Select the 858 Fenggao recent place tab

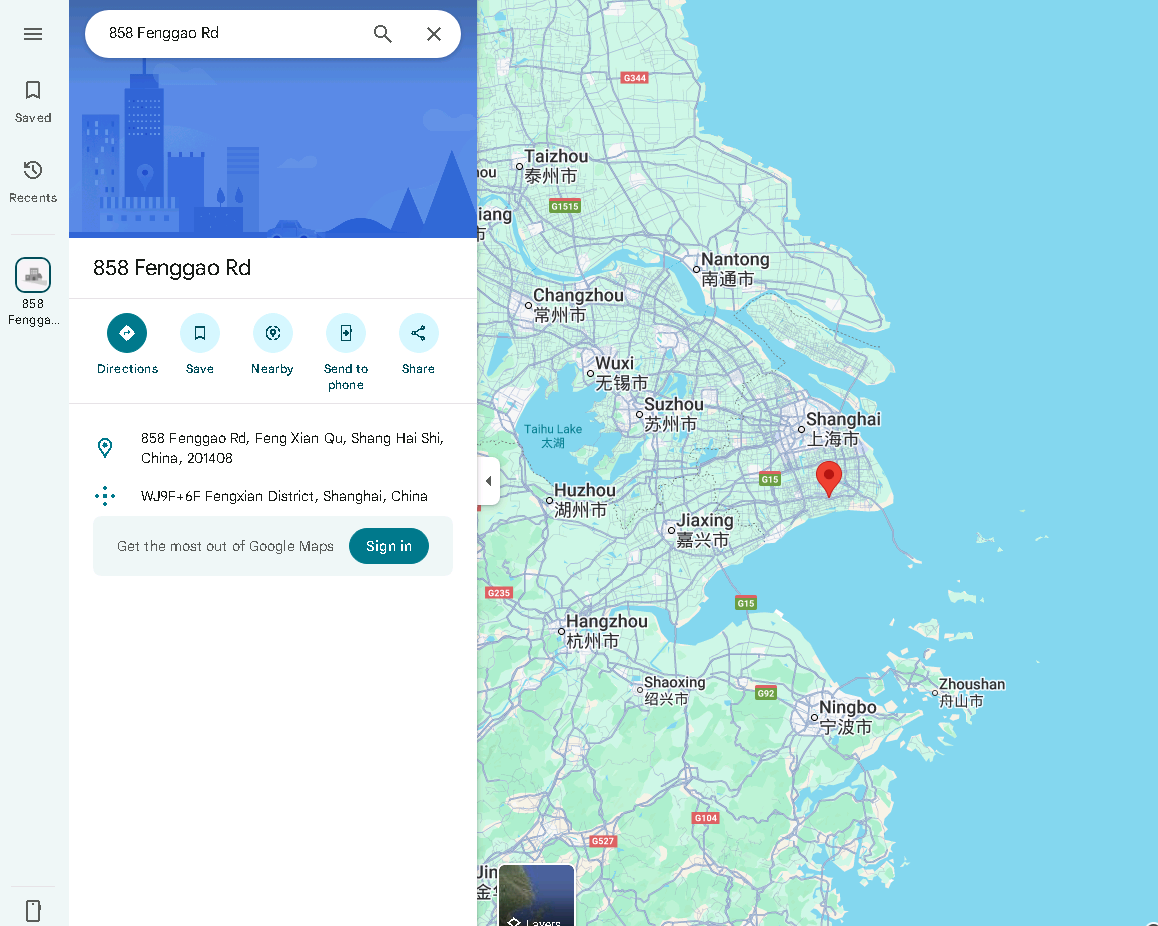33,292
